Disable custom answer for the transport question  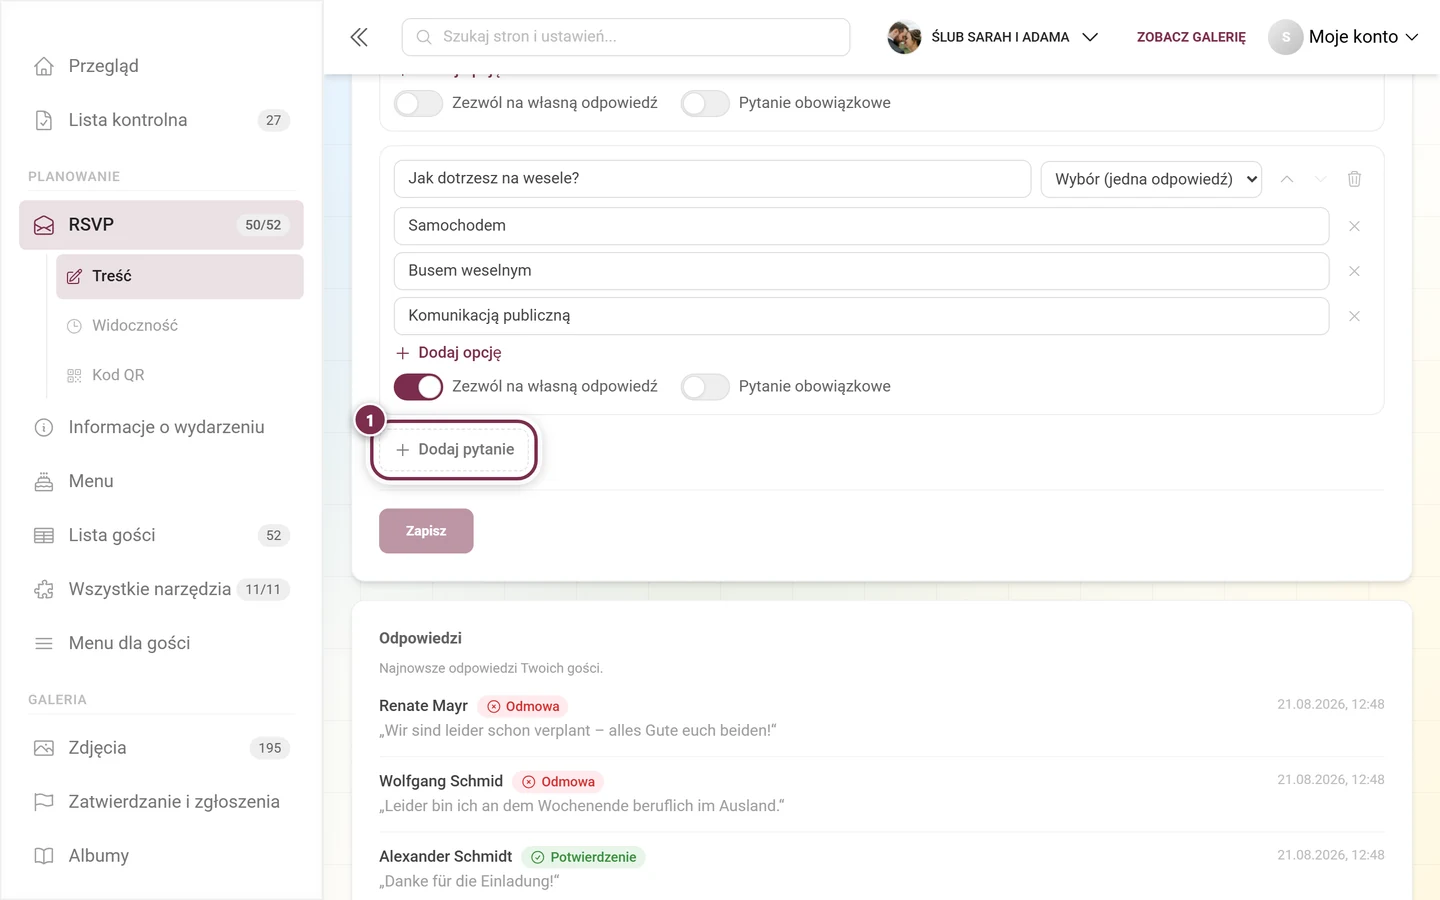(x=418, y=387)
